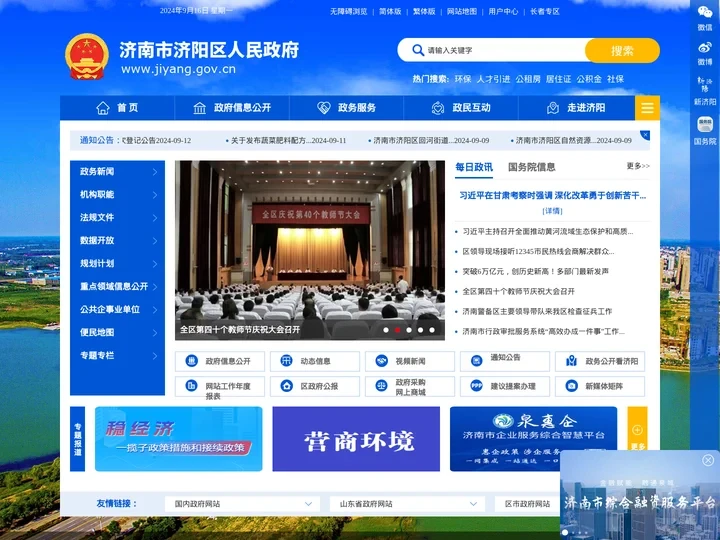Click the icon of 政府信息公开 shortcut tile

point(191,361)
